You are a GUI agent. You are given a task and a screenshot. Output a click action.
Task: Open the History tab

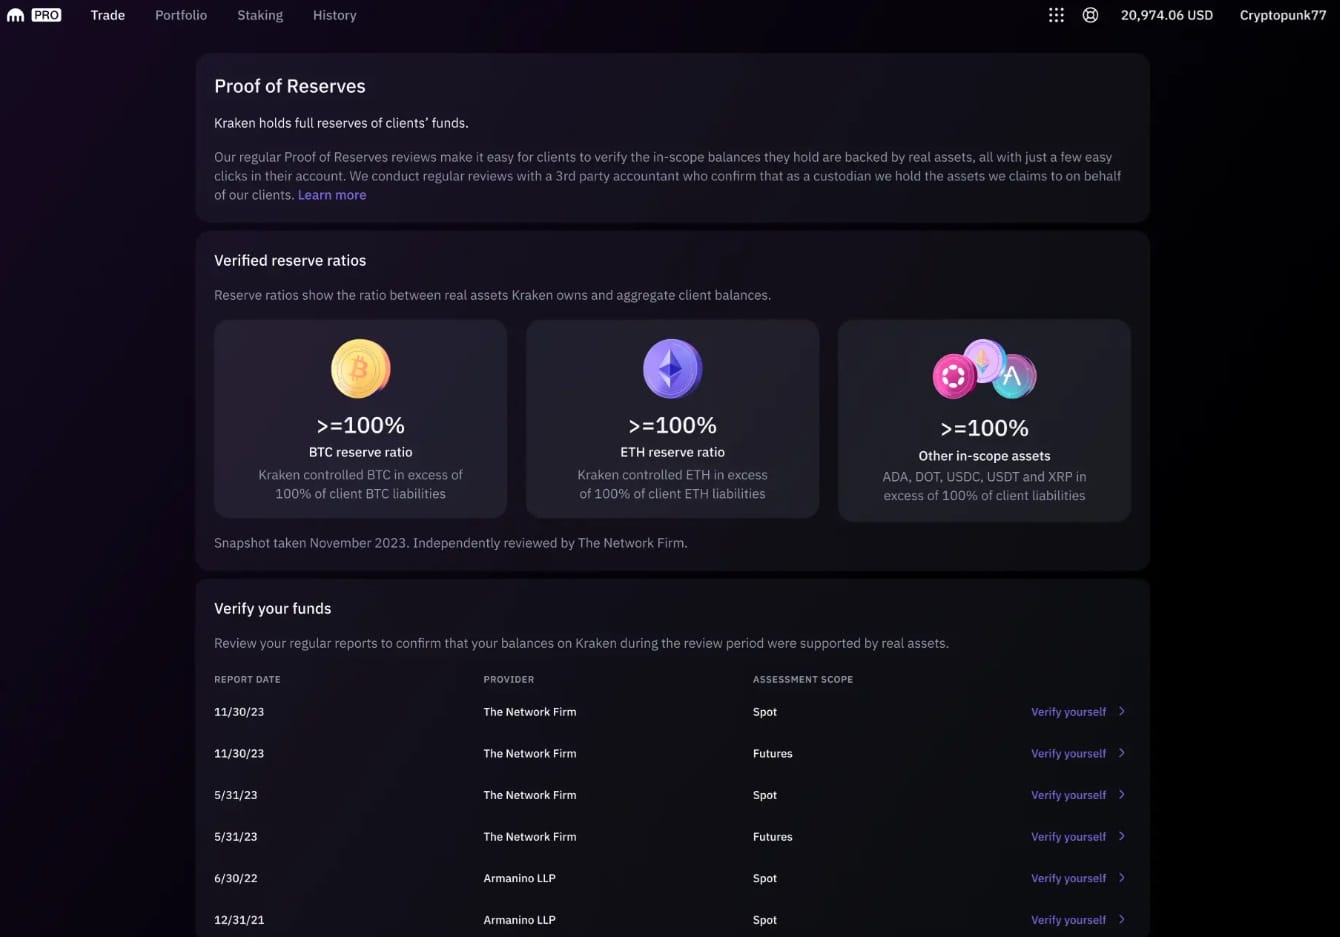coord(334,15)
